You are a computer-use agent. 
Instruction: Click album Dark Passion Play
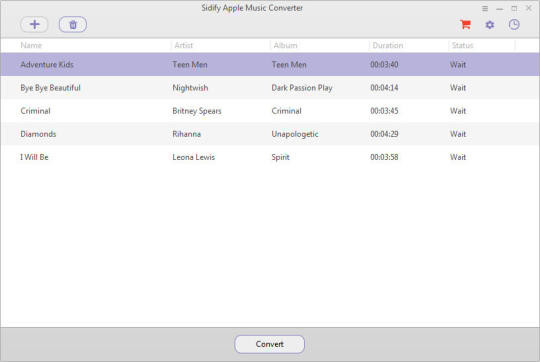[302, 88]
